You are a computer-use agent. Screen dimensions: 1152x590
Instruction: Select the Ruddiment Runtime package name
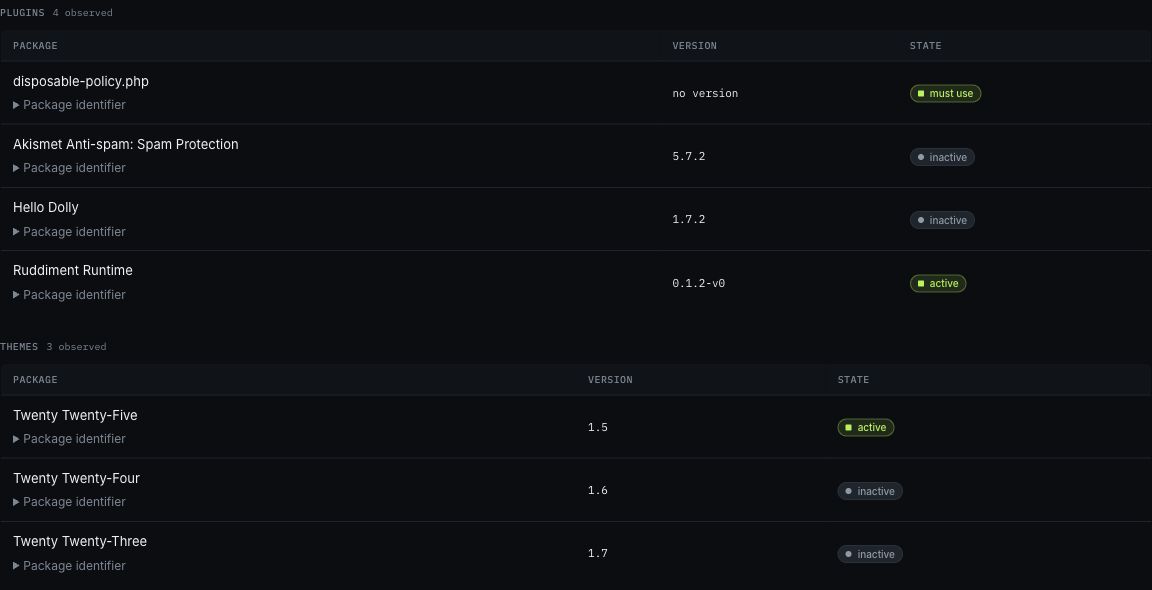pyautogui.click(x=73, y=271)
